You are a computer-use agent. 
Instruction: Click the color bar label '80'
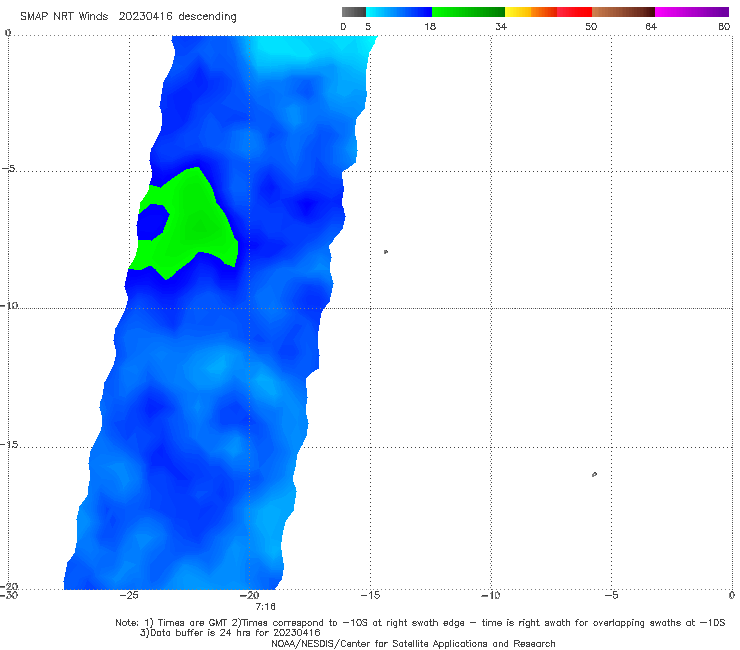click(724, 26)
